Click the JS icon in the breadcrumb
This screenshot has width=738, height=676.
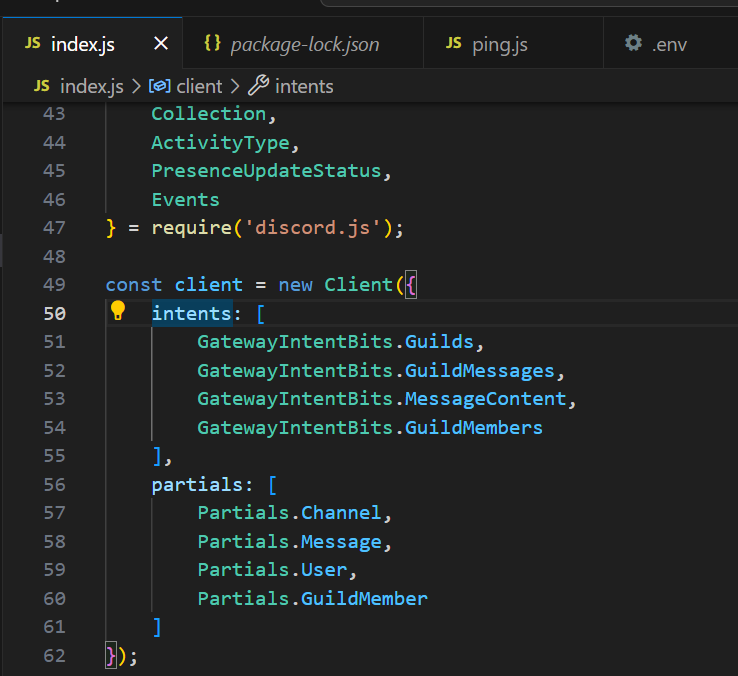pyautogui.click(x=42, y=86)
